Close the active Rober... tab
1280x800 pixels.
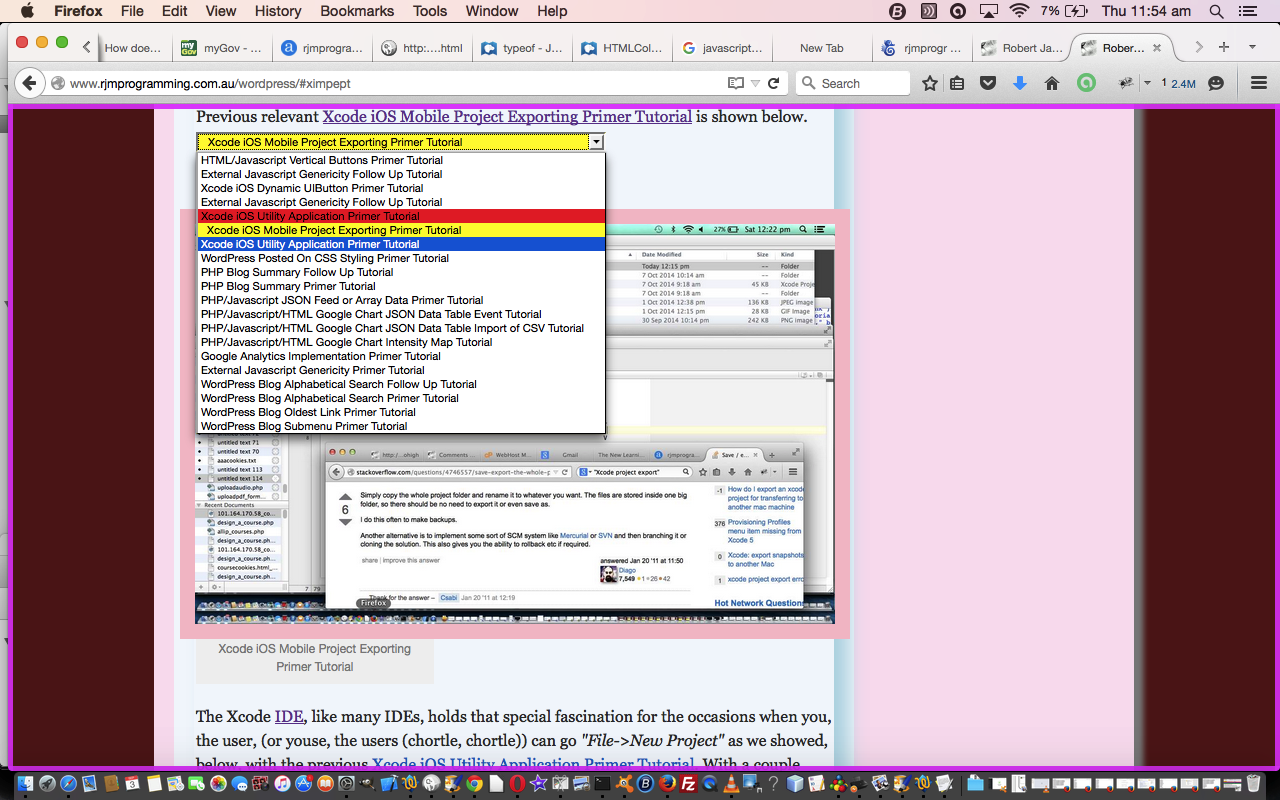tap(1157, 47)
